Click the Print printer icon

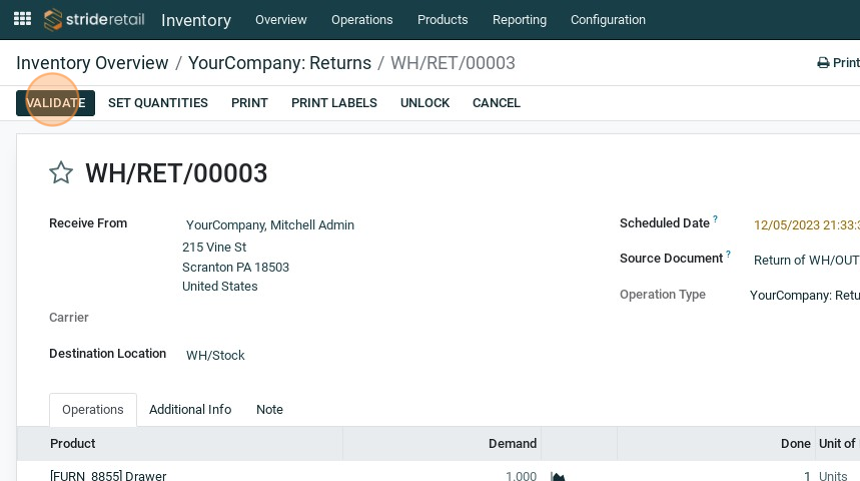pos(823,63)
